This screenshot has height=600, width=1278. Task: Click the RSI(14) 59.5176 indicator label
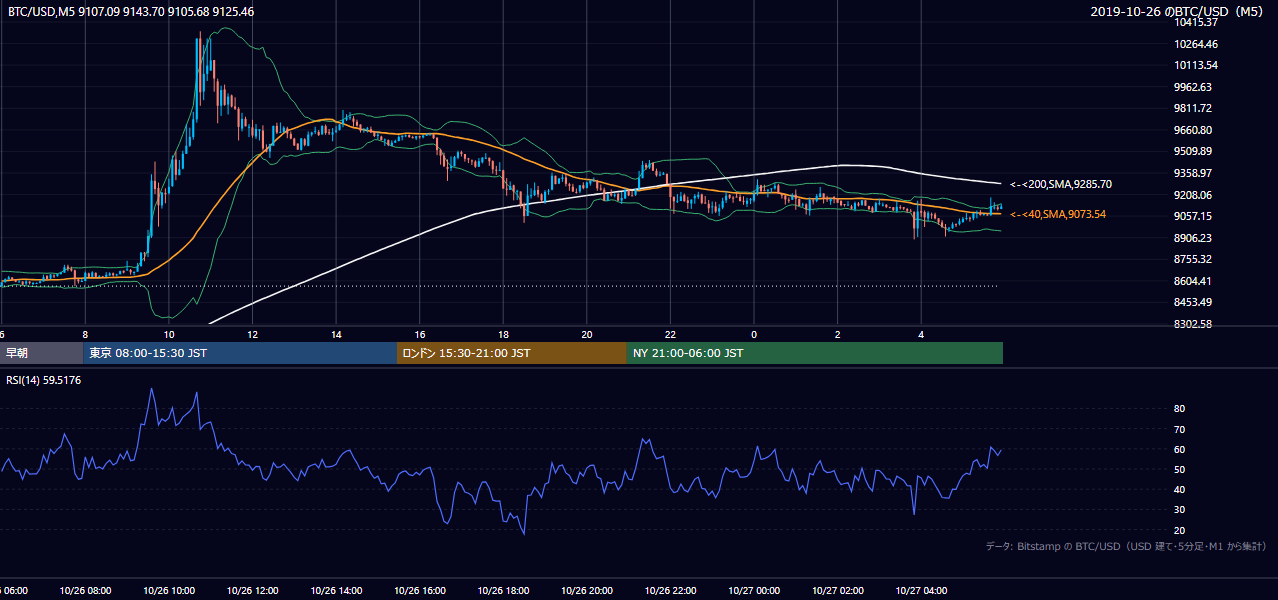click(44, 380)
